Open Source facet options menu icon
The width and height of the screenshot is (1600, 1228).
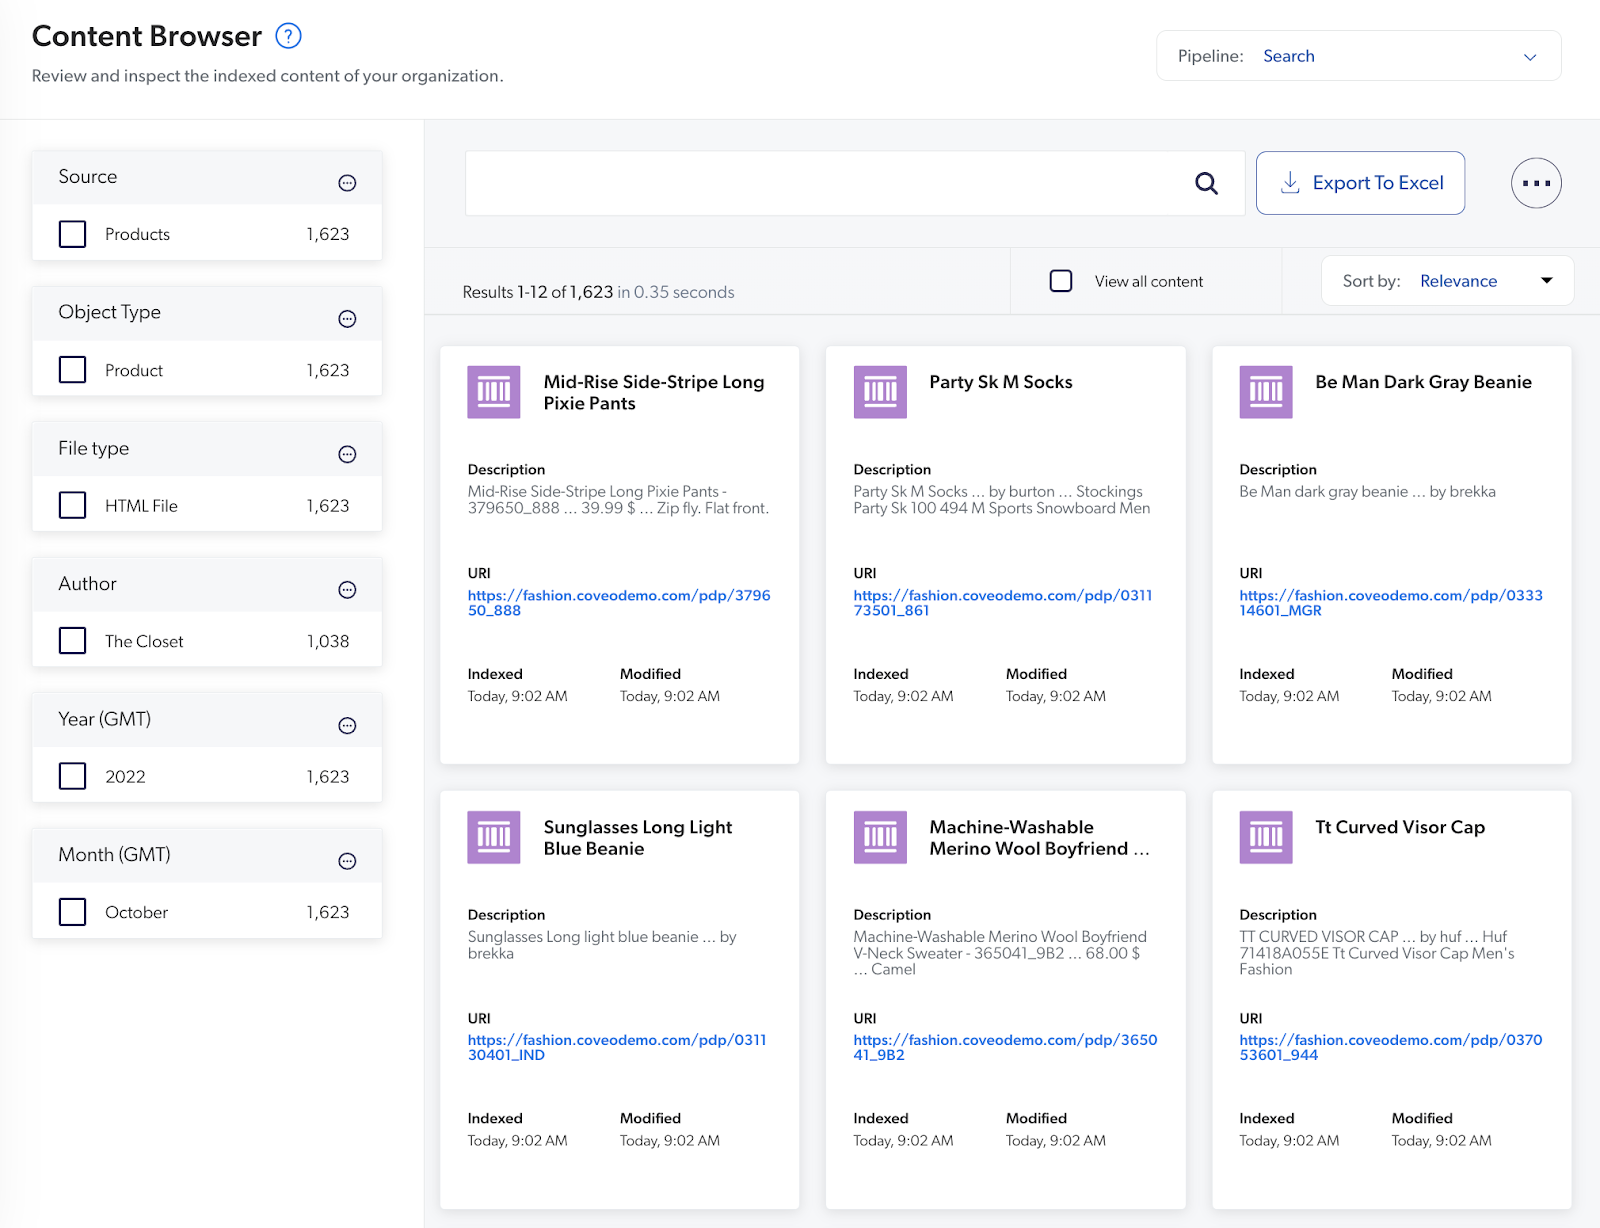click(347, 183)
